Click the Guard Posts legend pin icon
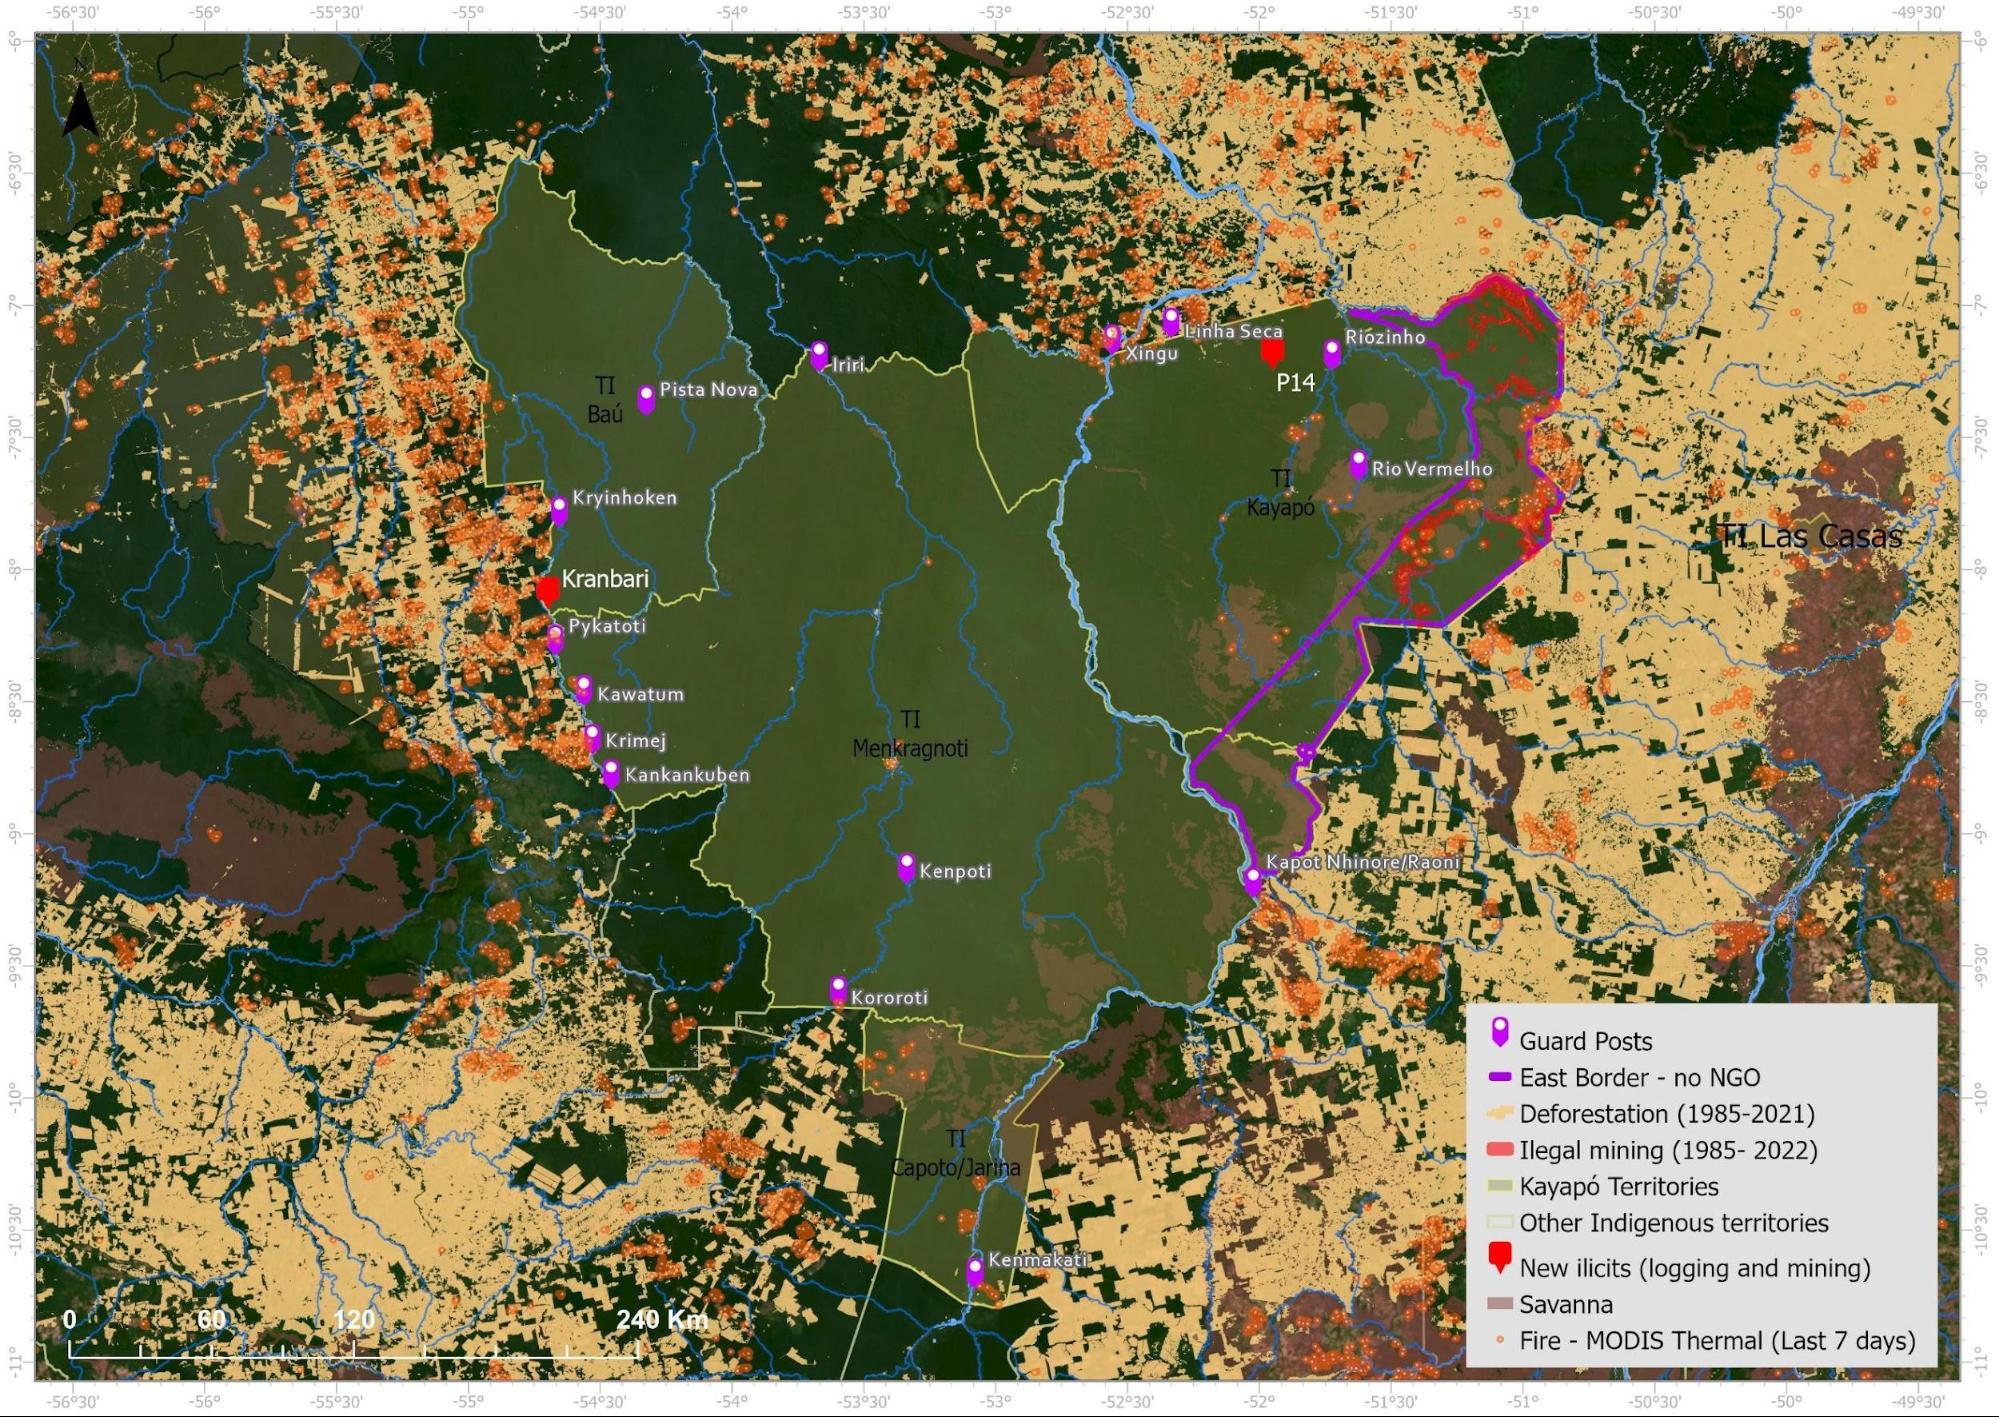 click(x=1500, y=1033)
